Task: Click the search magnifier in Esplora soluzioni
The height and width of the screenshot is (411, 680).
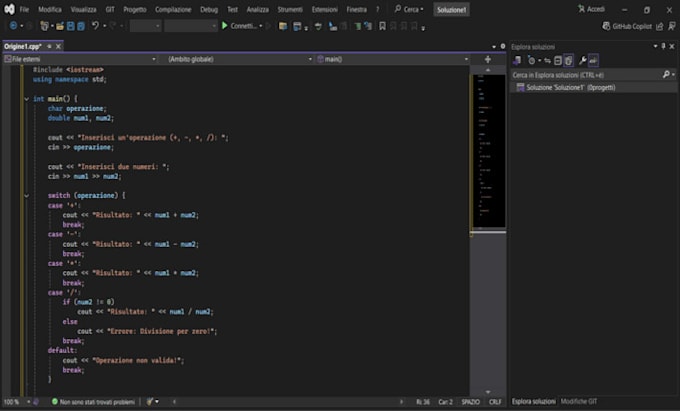Action: coord(666,75)
